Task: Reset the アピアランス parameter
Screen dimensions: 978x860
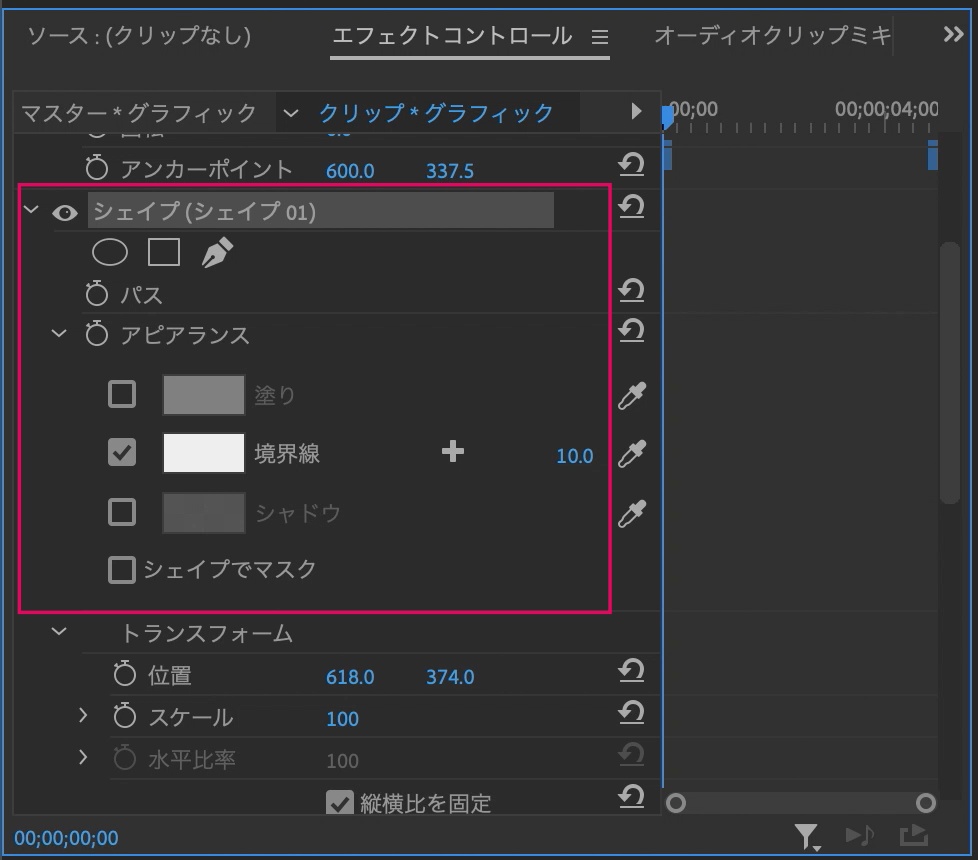Action: 631,331
